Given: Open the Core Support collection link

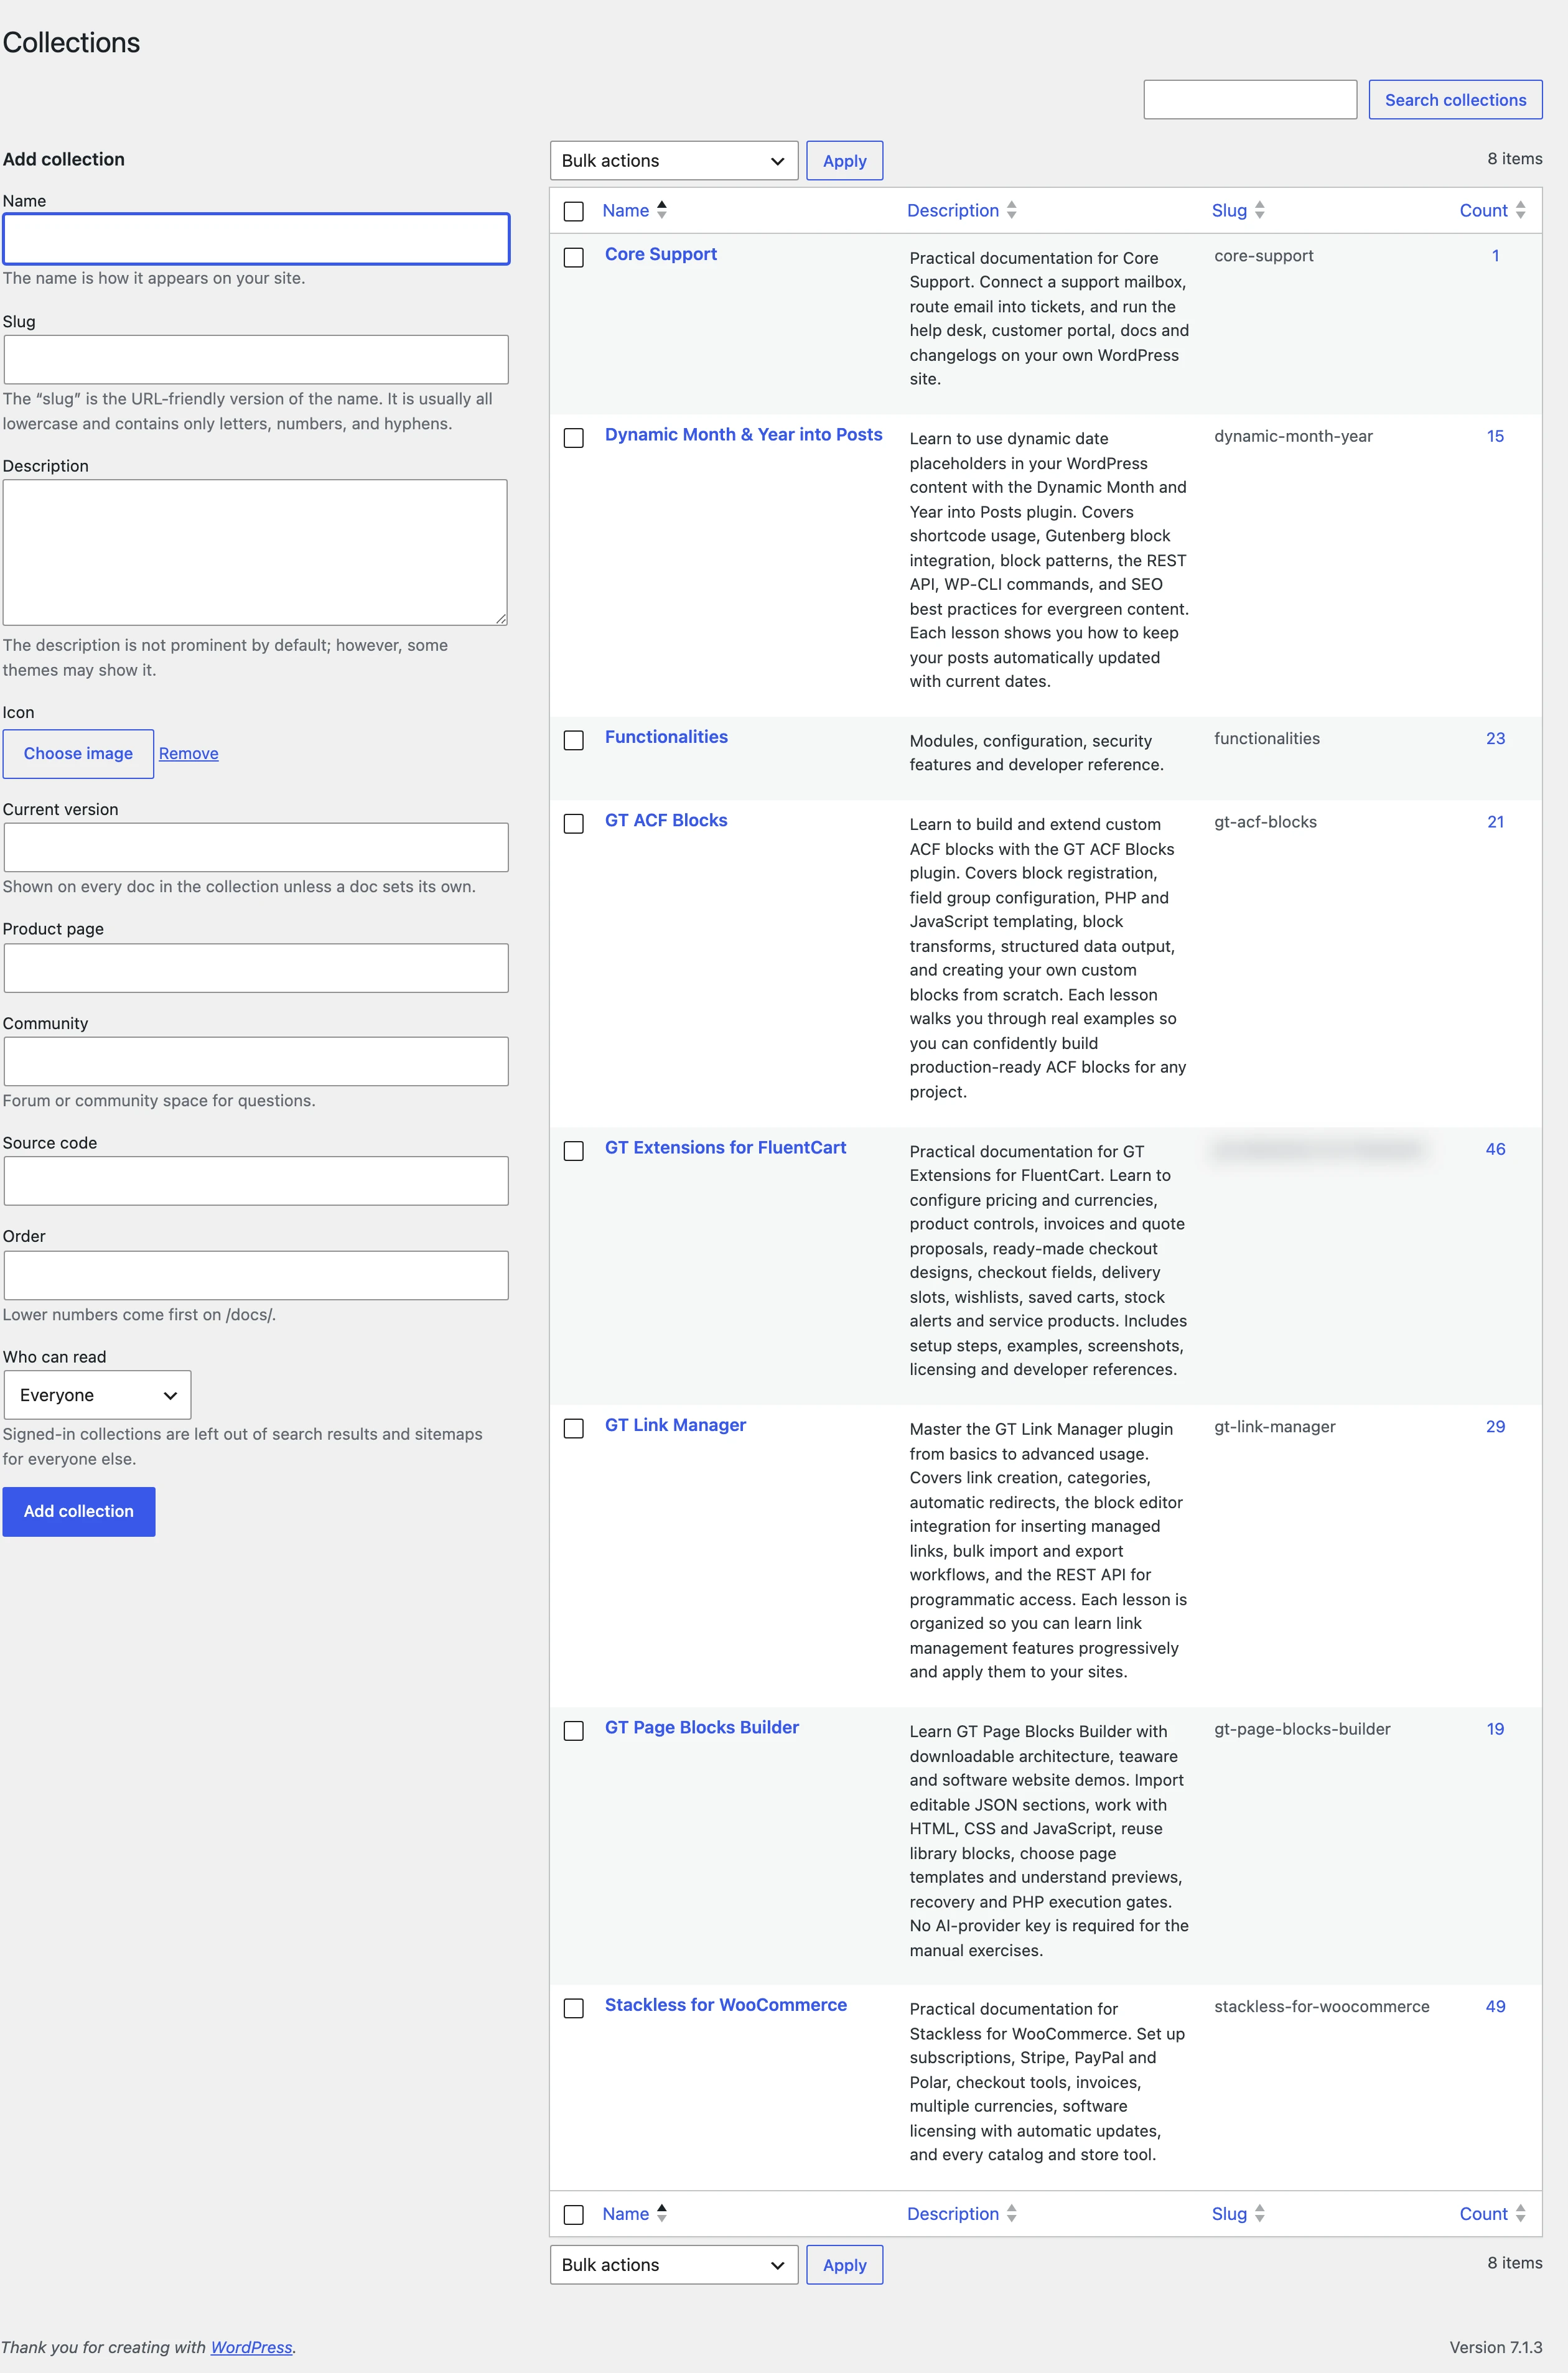Looking at the screenshot, I should point(661,254).
